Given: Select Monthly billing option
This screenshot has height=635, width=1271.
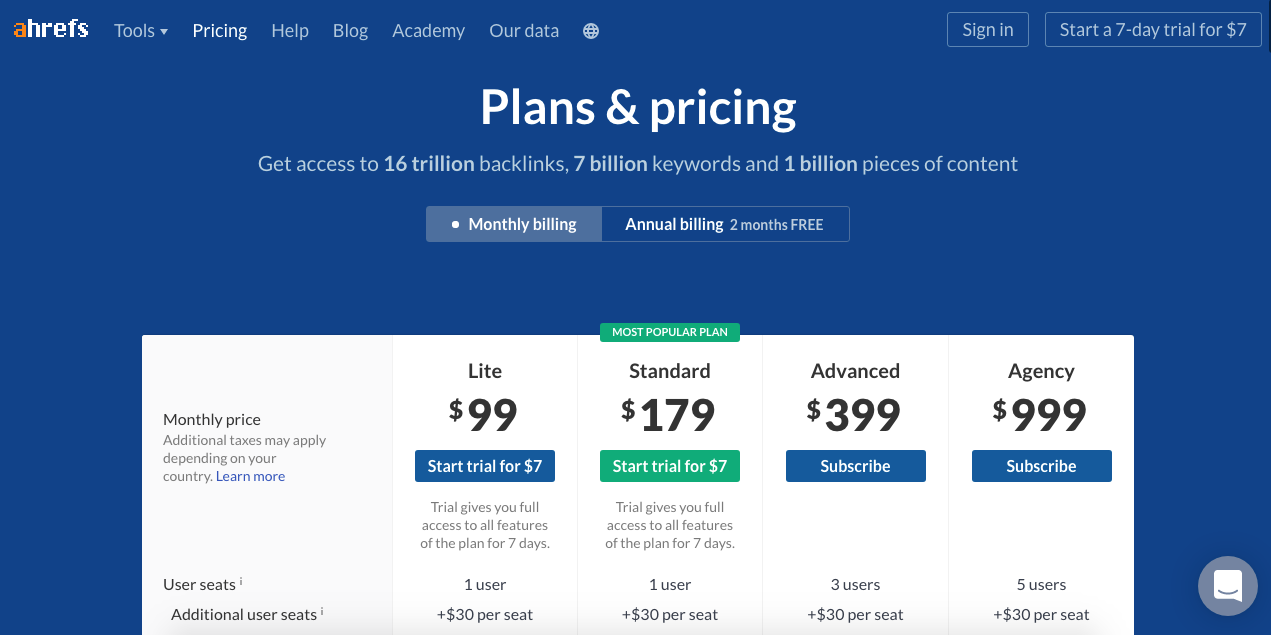Looking at the screenshot, I should point(514,224).
